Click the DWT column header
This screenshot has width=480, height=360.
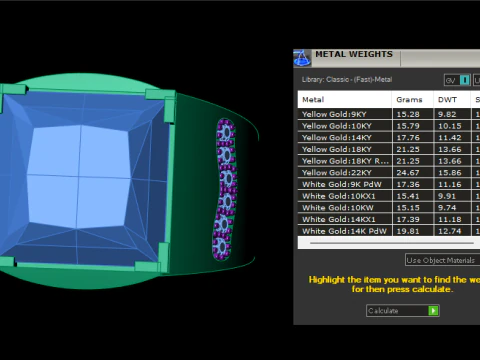coord(452,99)
